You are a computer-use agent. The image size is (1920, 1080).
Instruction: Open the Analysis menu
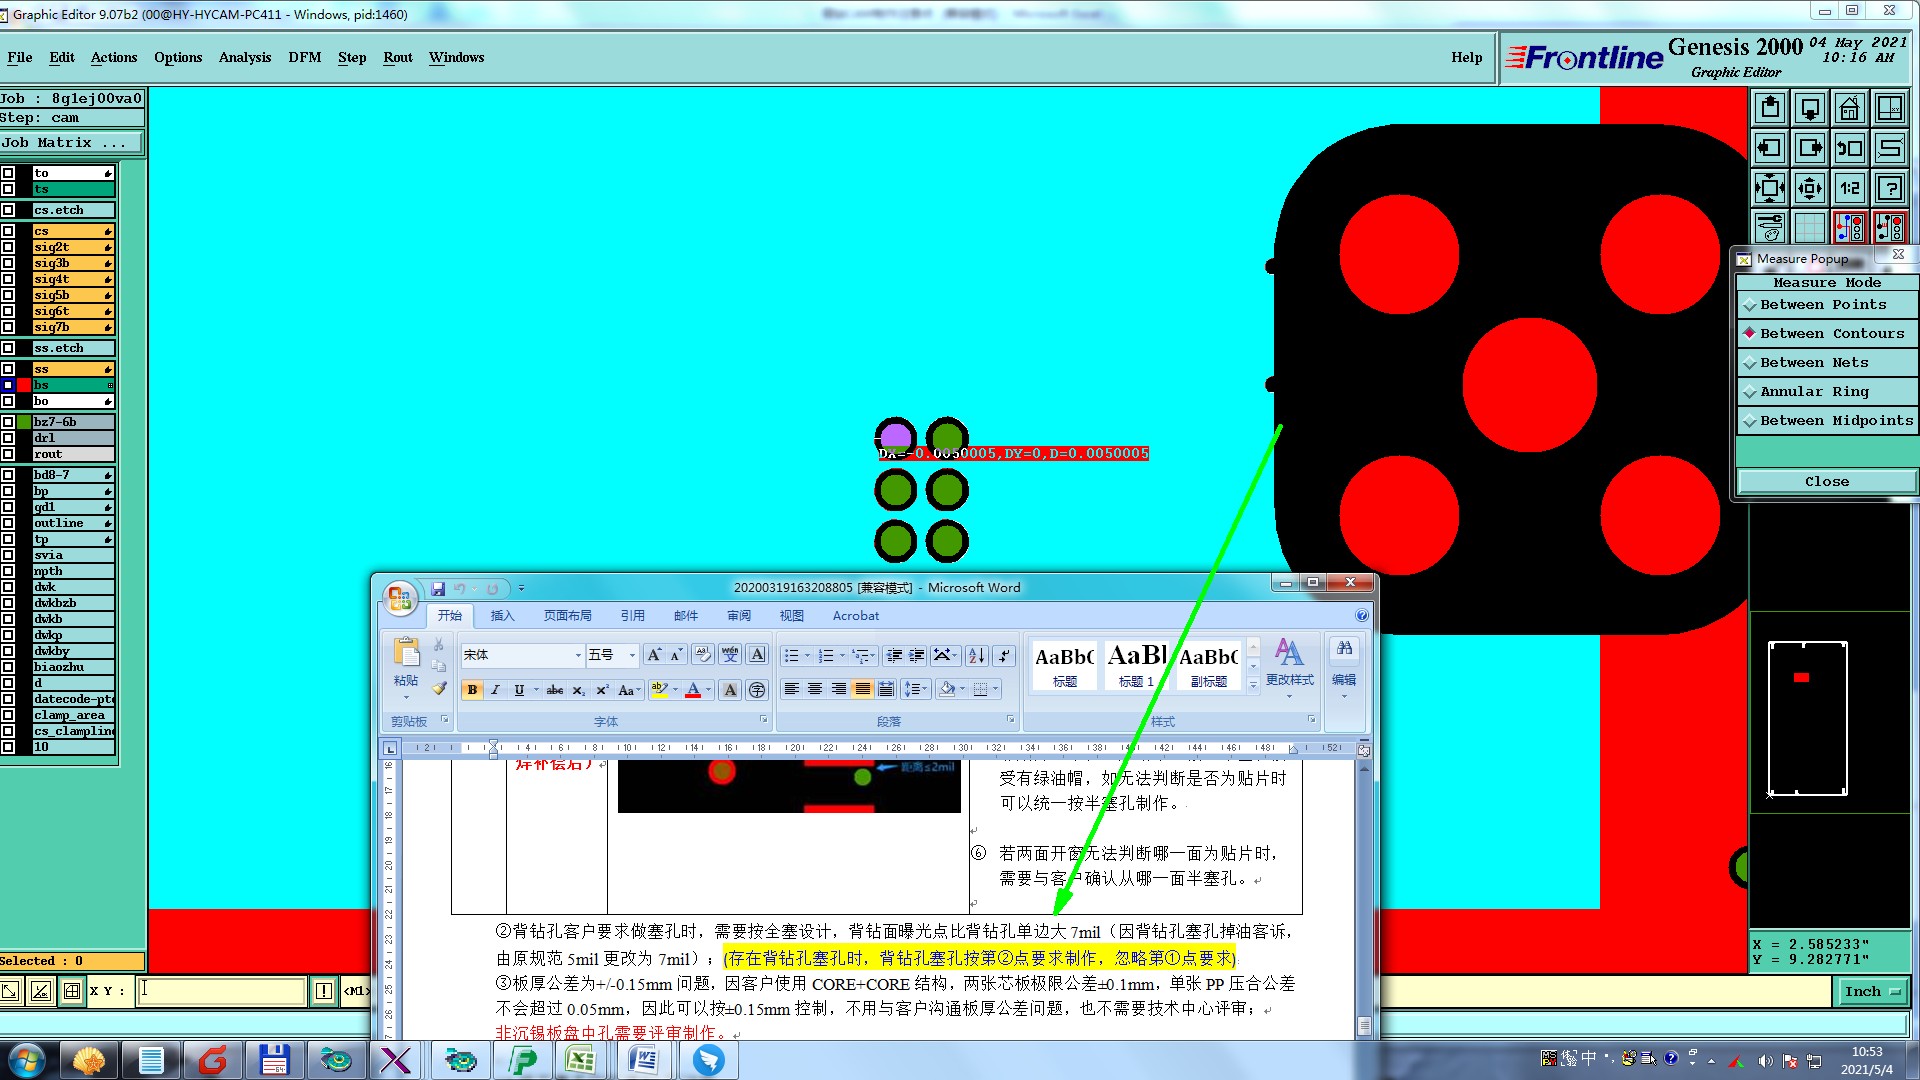tap(245, 57)
